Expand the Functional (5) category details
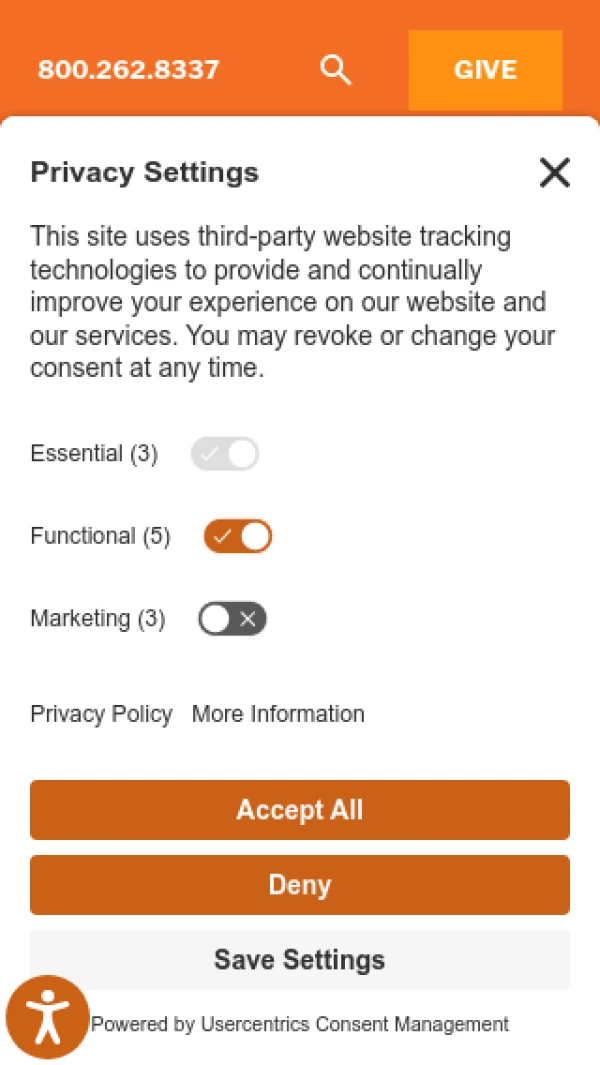Viewport: 600px width, 1065px height. pos(99,536)
